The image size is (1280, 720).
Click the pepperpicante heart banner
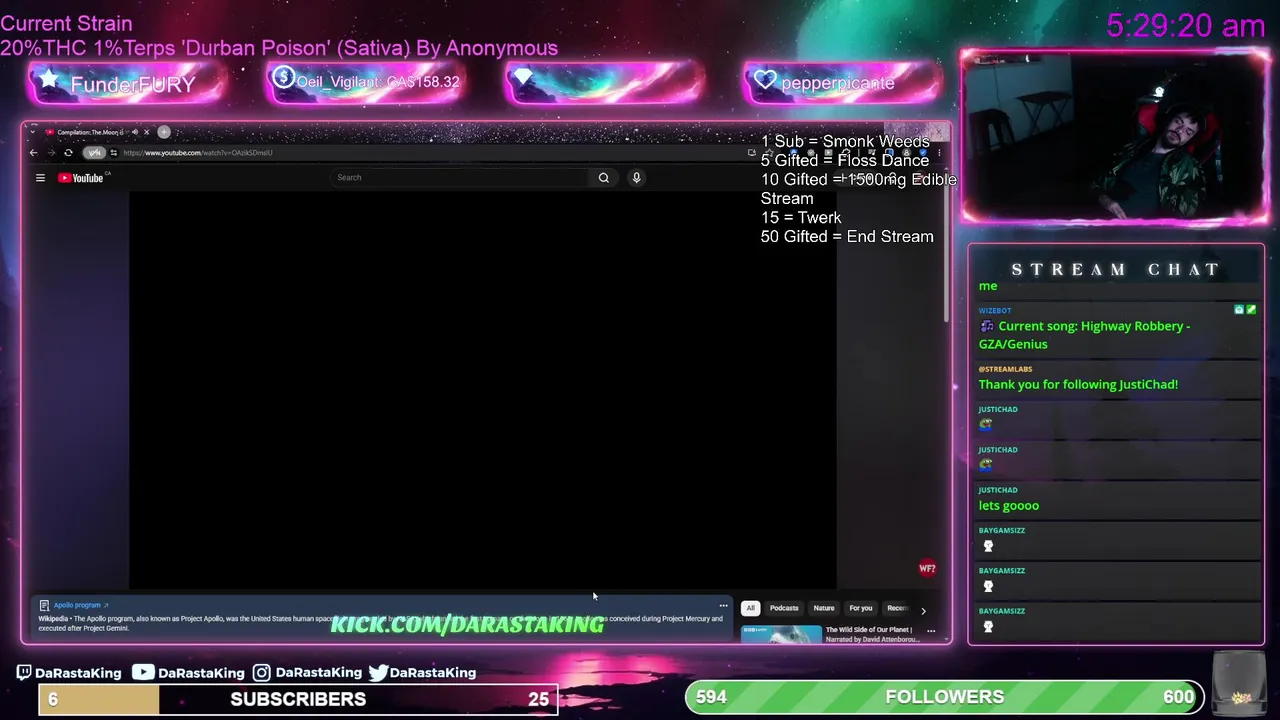pos(842,83)
